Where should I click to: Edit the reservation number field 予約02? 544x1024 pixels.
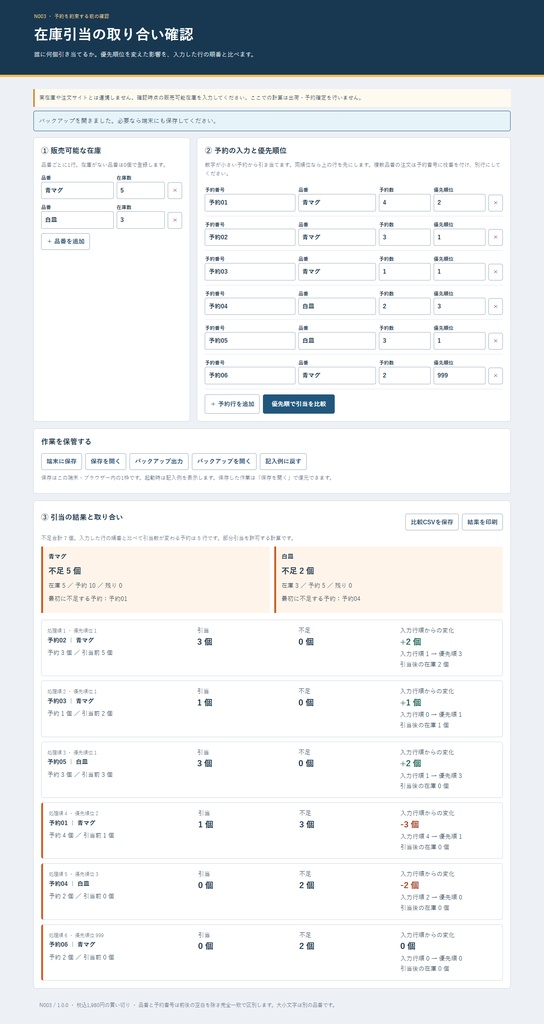250,237
